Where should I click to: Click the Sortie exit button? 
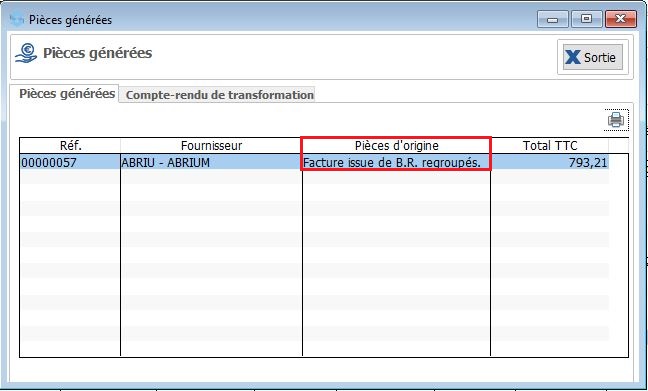click(x=593, y=57)
